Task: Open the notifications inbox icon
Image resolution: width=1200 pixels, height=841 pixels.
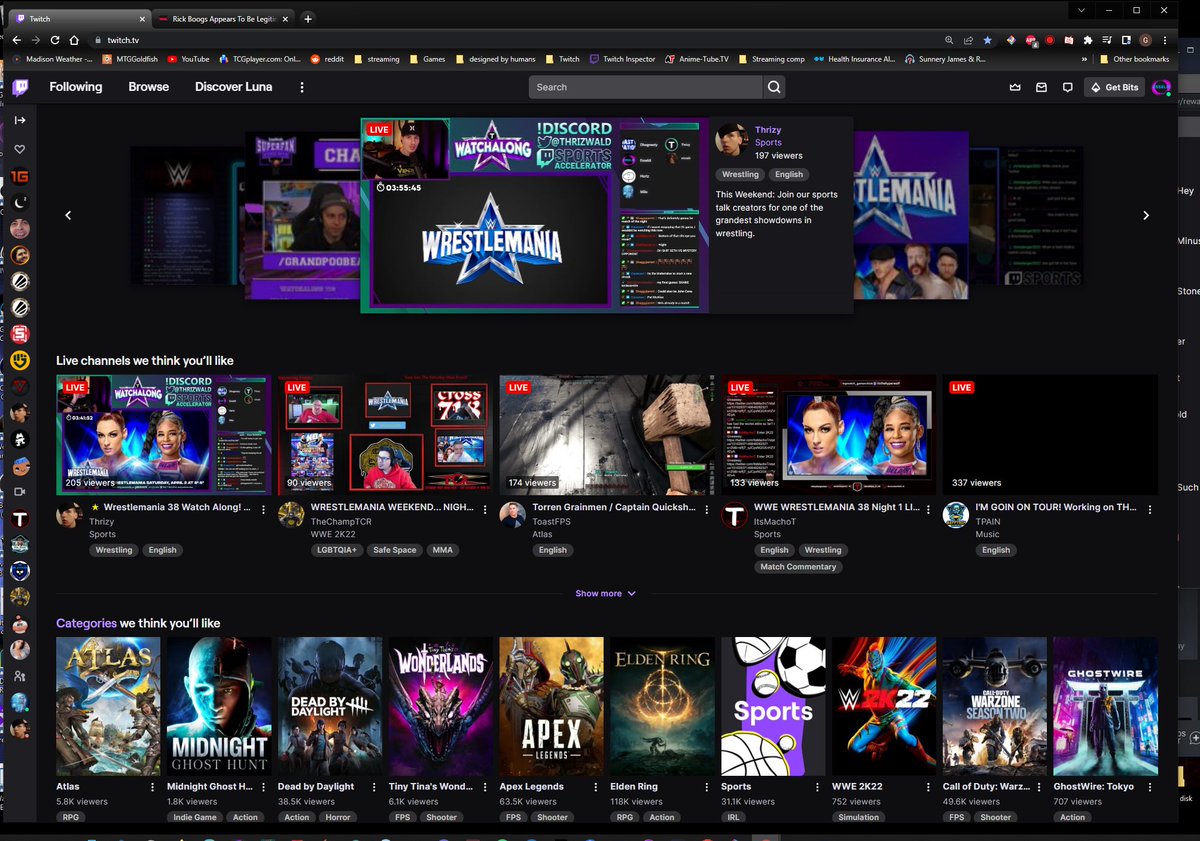Action: pyautogui.click(x=1041, y=87)
